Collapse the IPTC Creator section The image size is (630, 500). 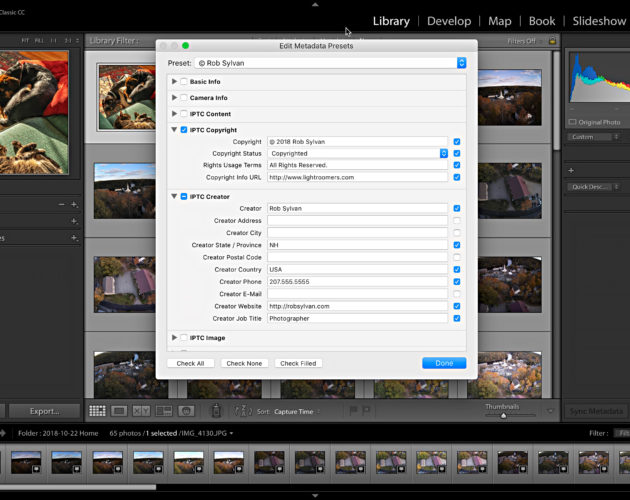[x=174, y=196]
